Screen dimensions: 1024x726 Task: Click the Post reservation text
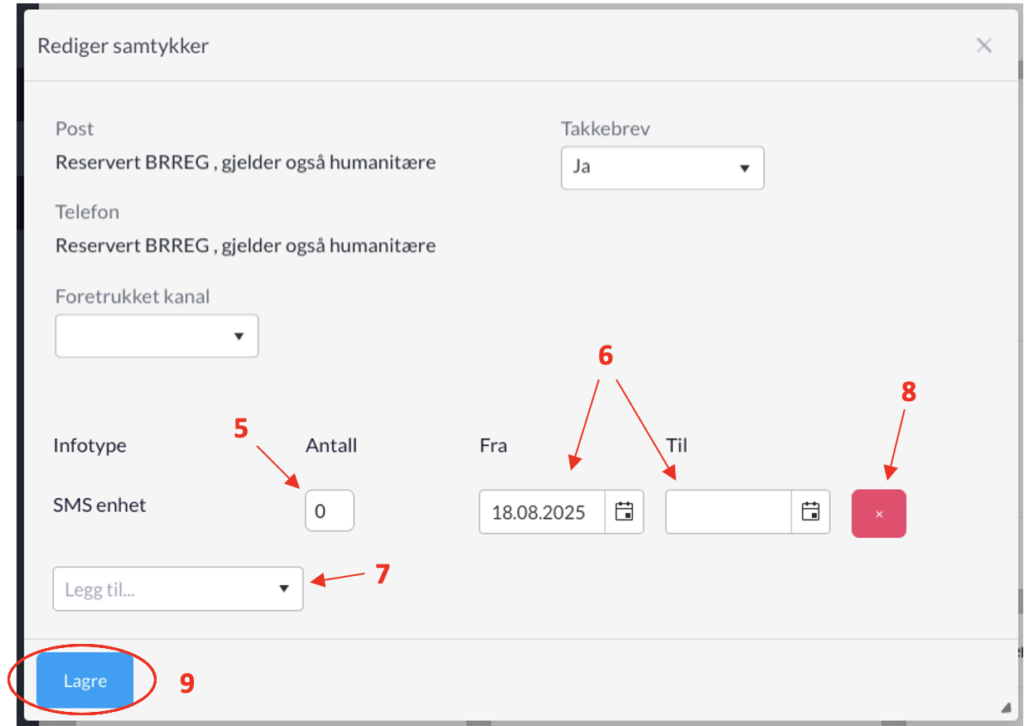(246, 163)
